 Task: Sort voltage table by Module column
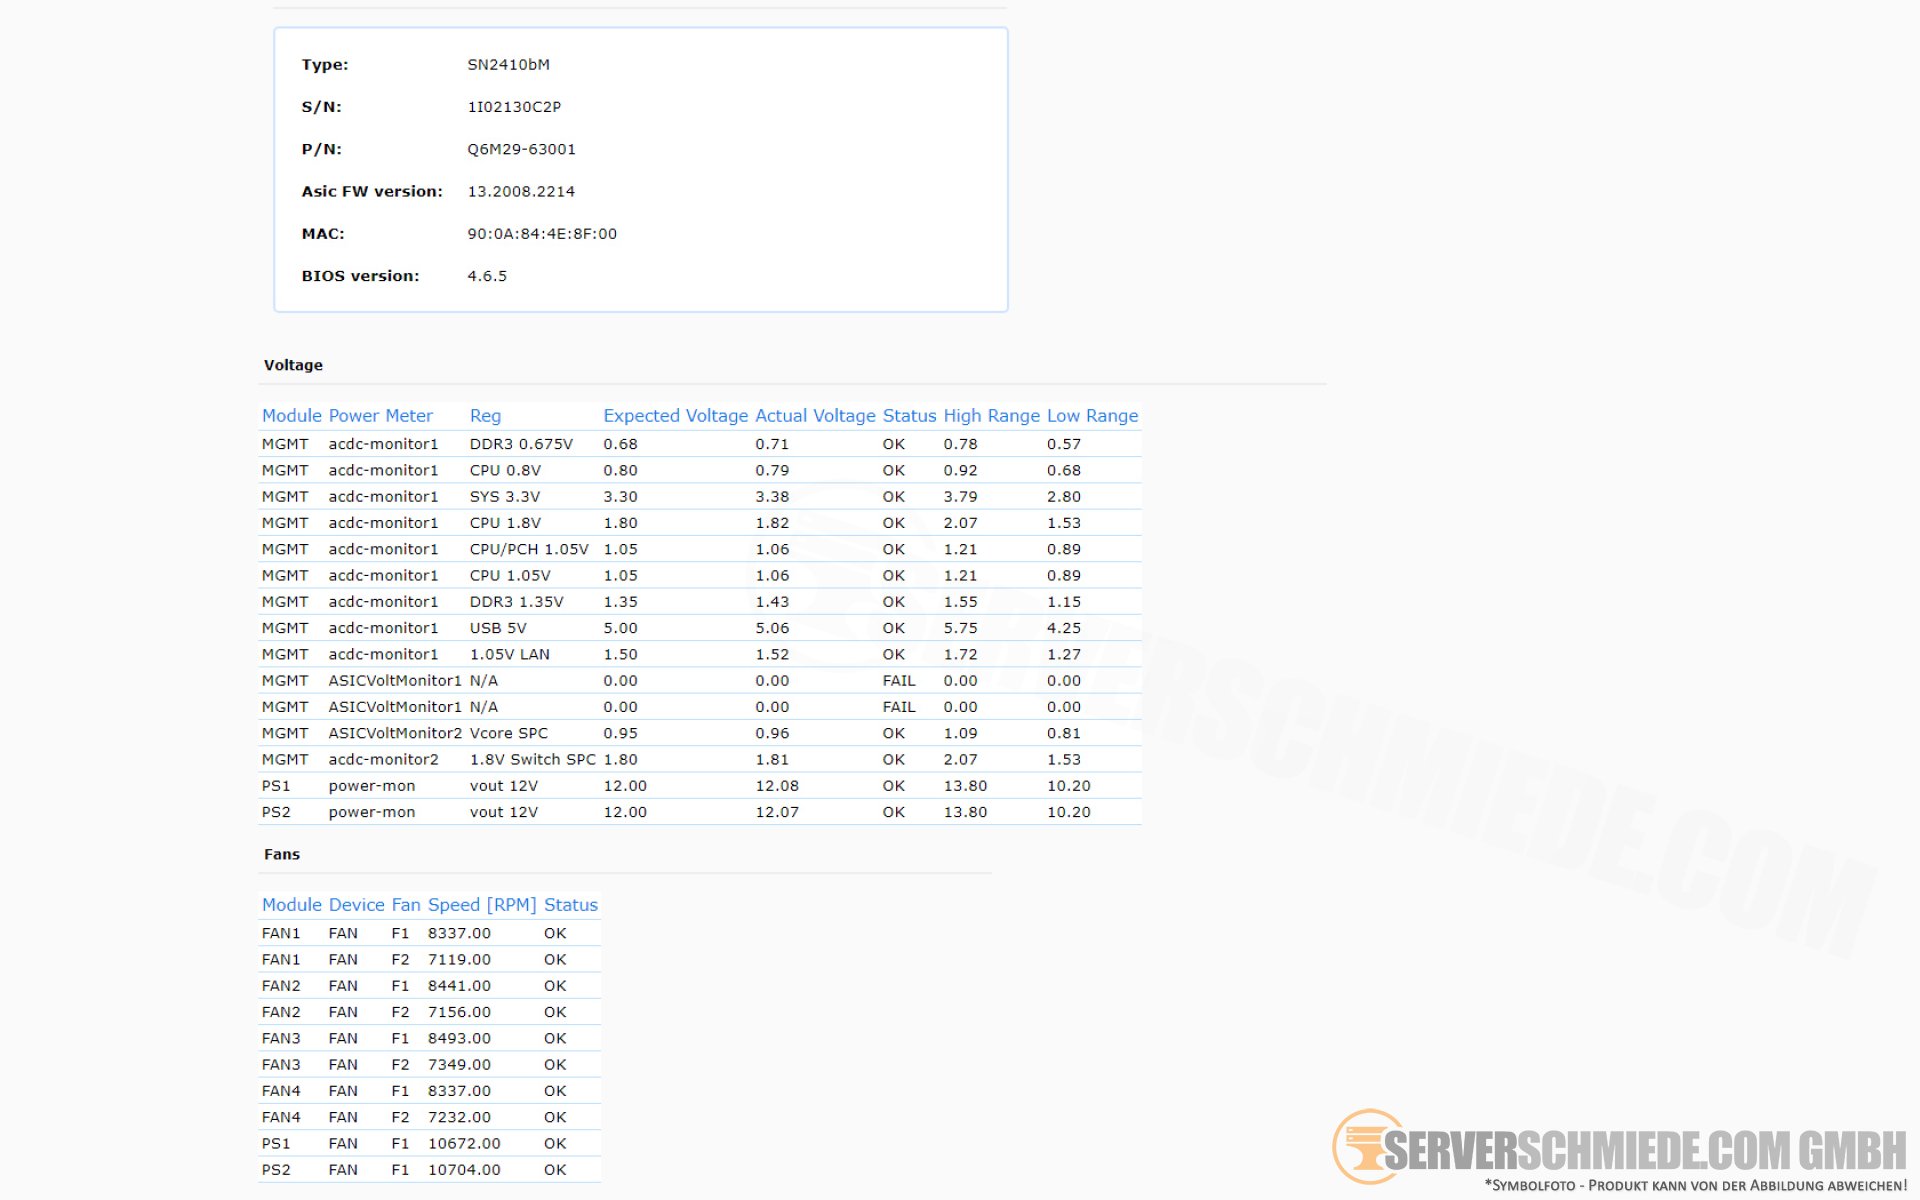pyautogui.click(x=291, y=415)
